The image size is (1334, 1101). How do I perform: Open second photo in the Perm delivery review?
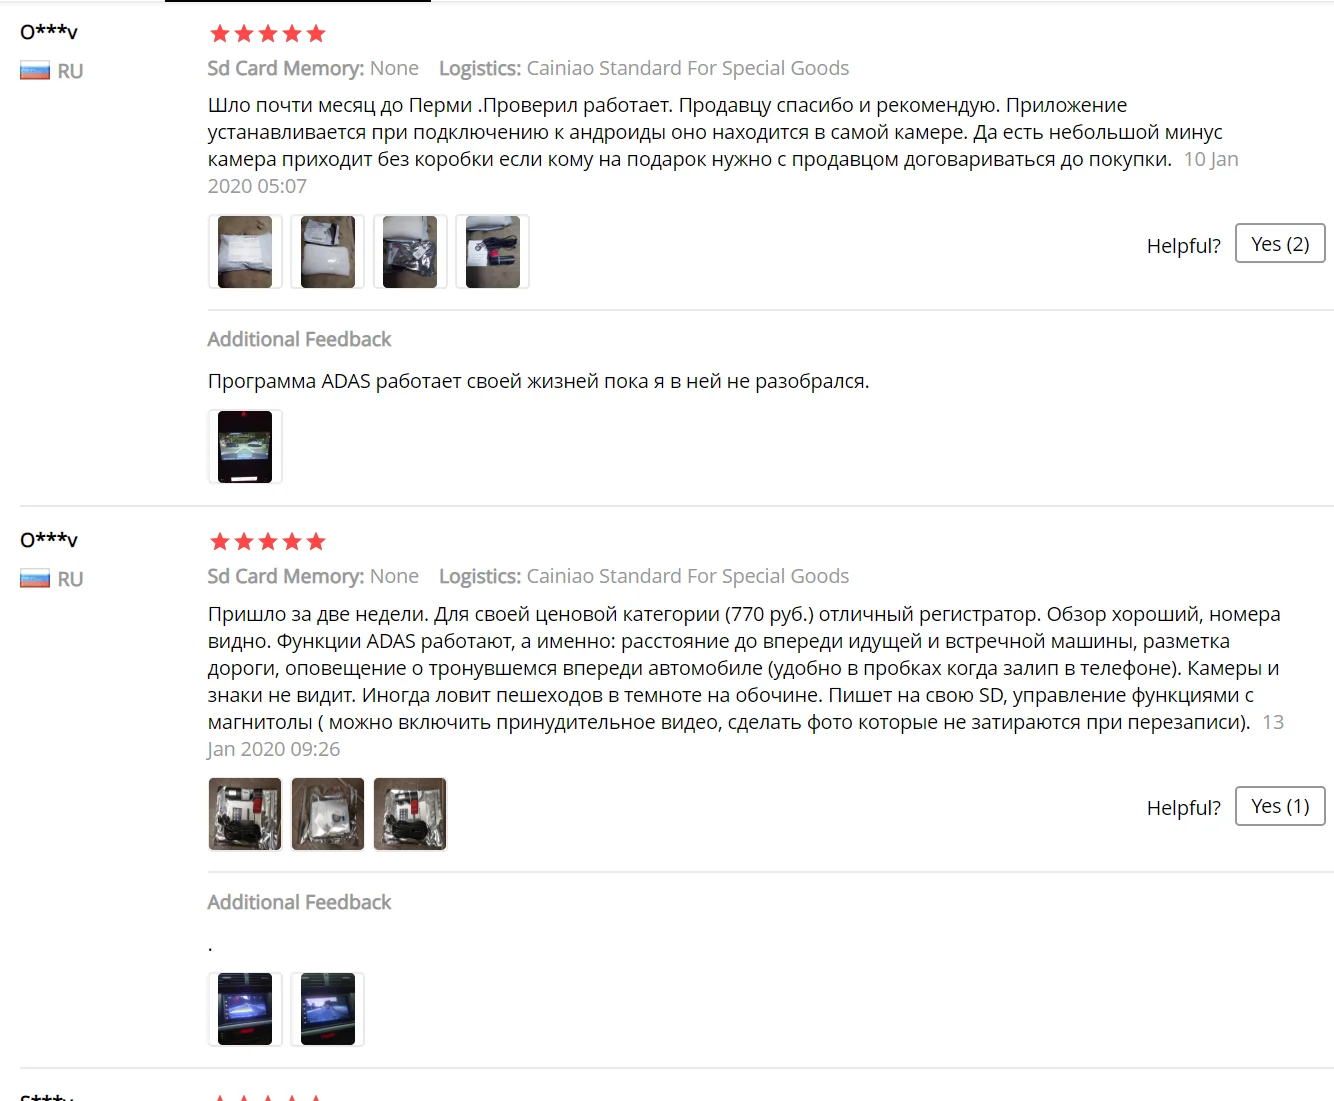coord(328,252)
